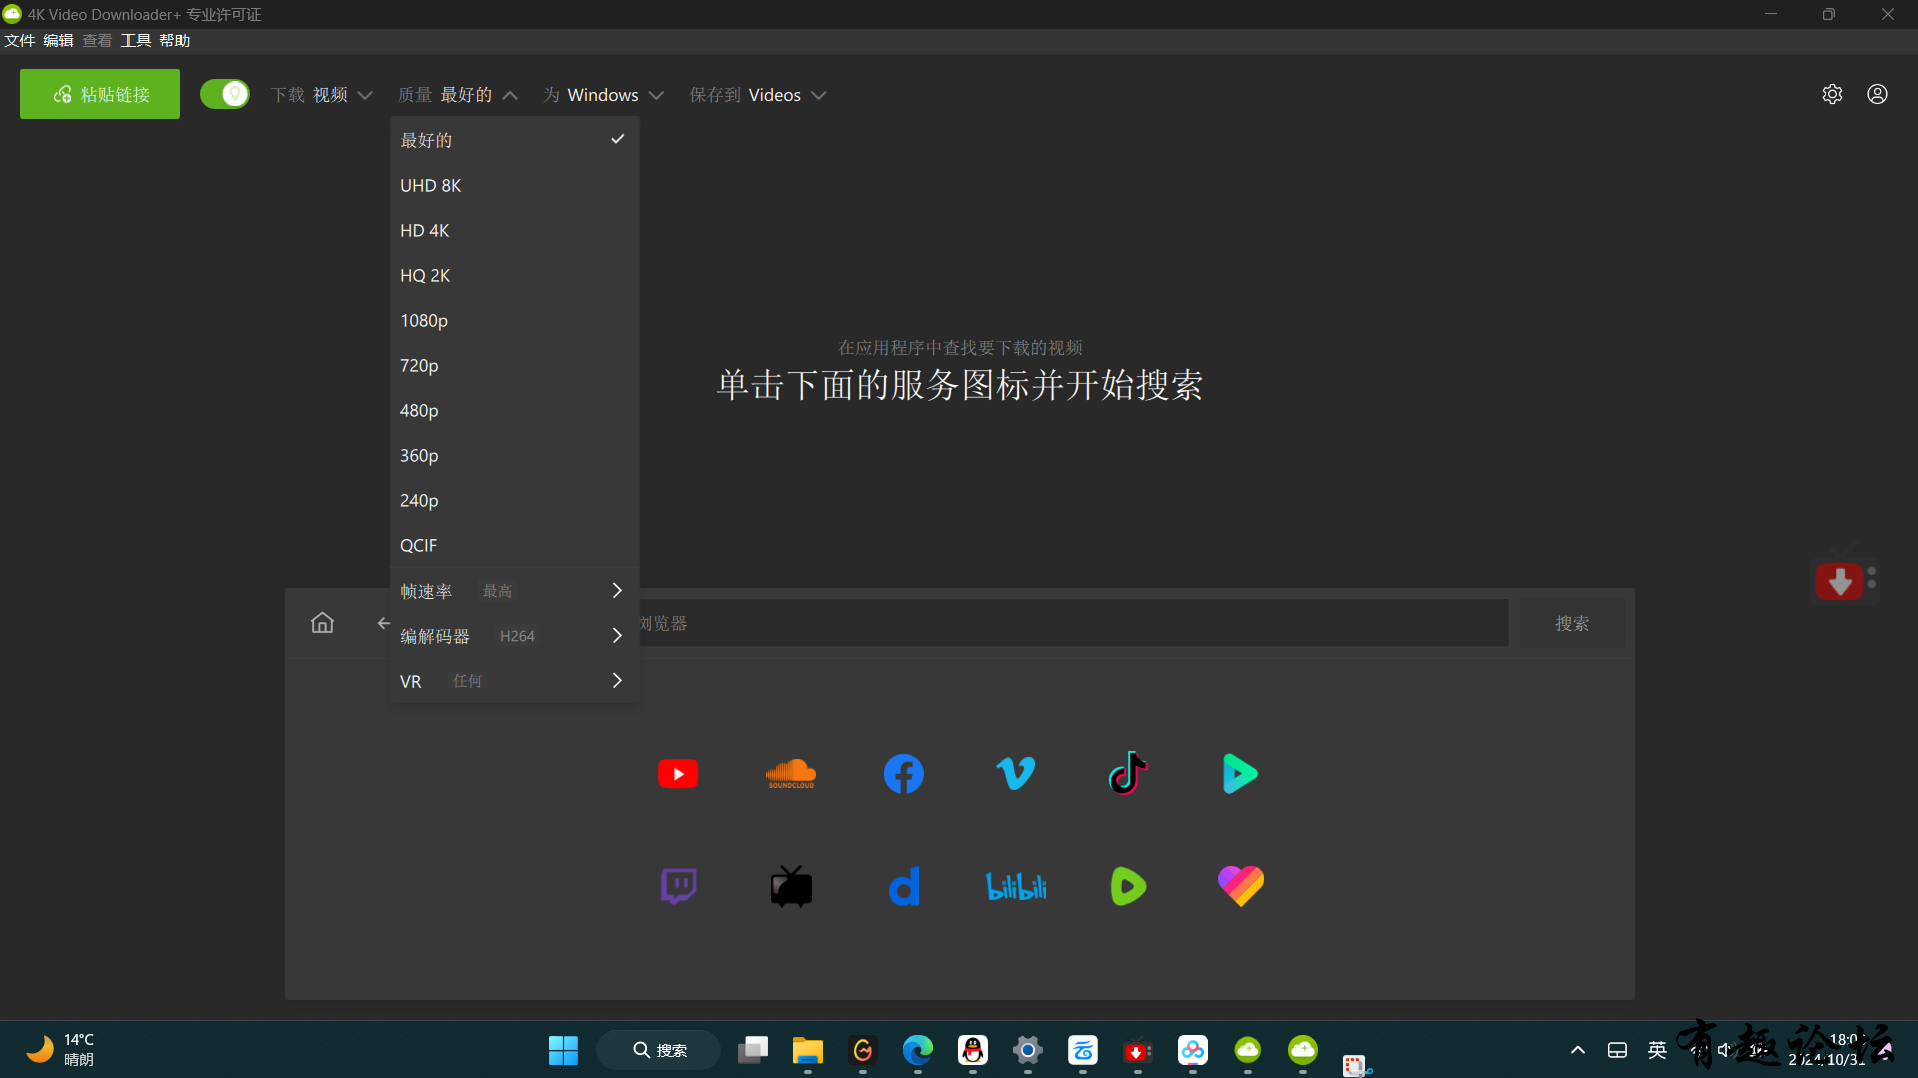Expand the 为 Windows platform dropdown
The image size is (1918, 1078).
pyautogui.click(x=603, y=95)
